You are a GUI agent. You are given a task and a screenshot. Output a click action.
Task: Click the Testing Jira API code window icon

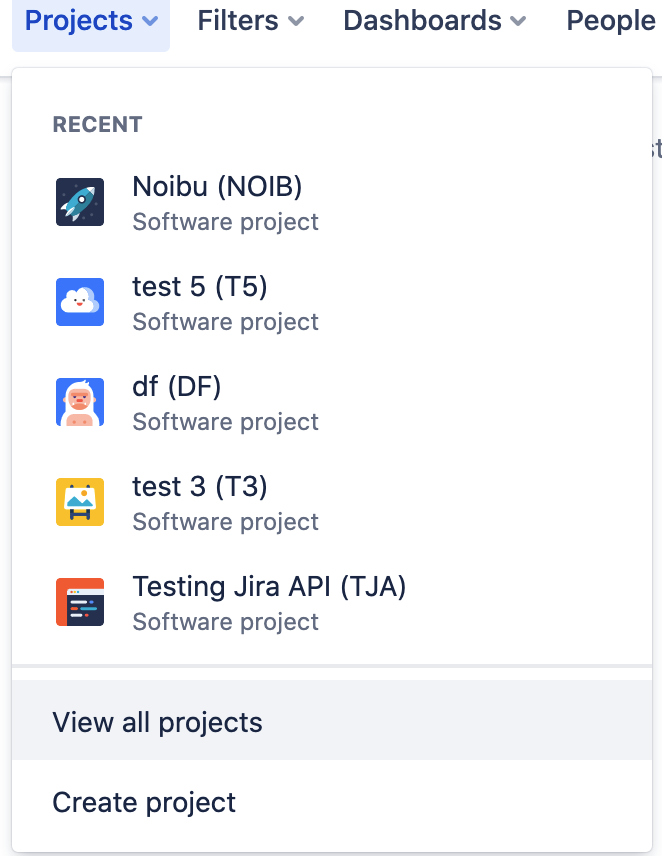pos(80,602)
